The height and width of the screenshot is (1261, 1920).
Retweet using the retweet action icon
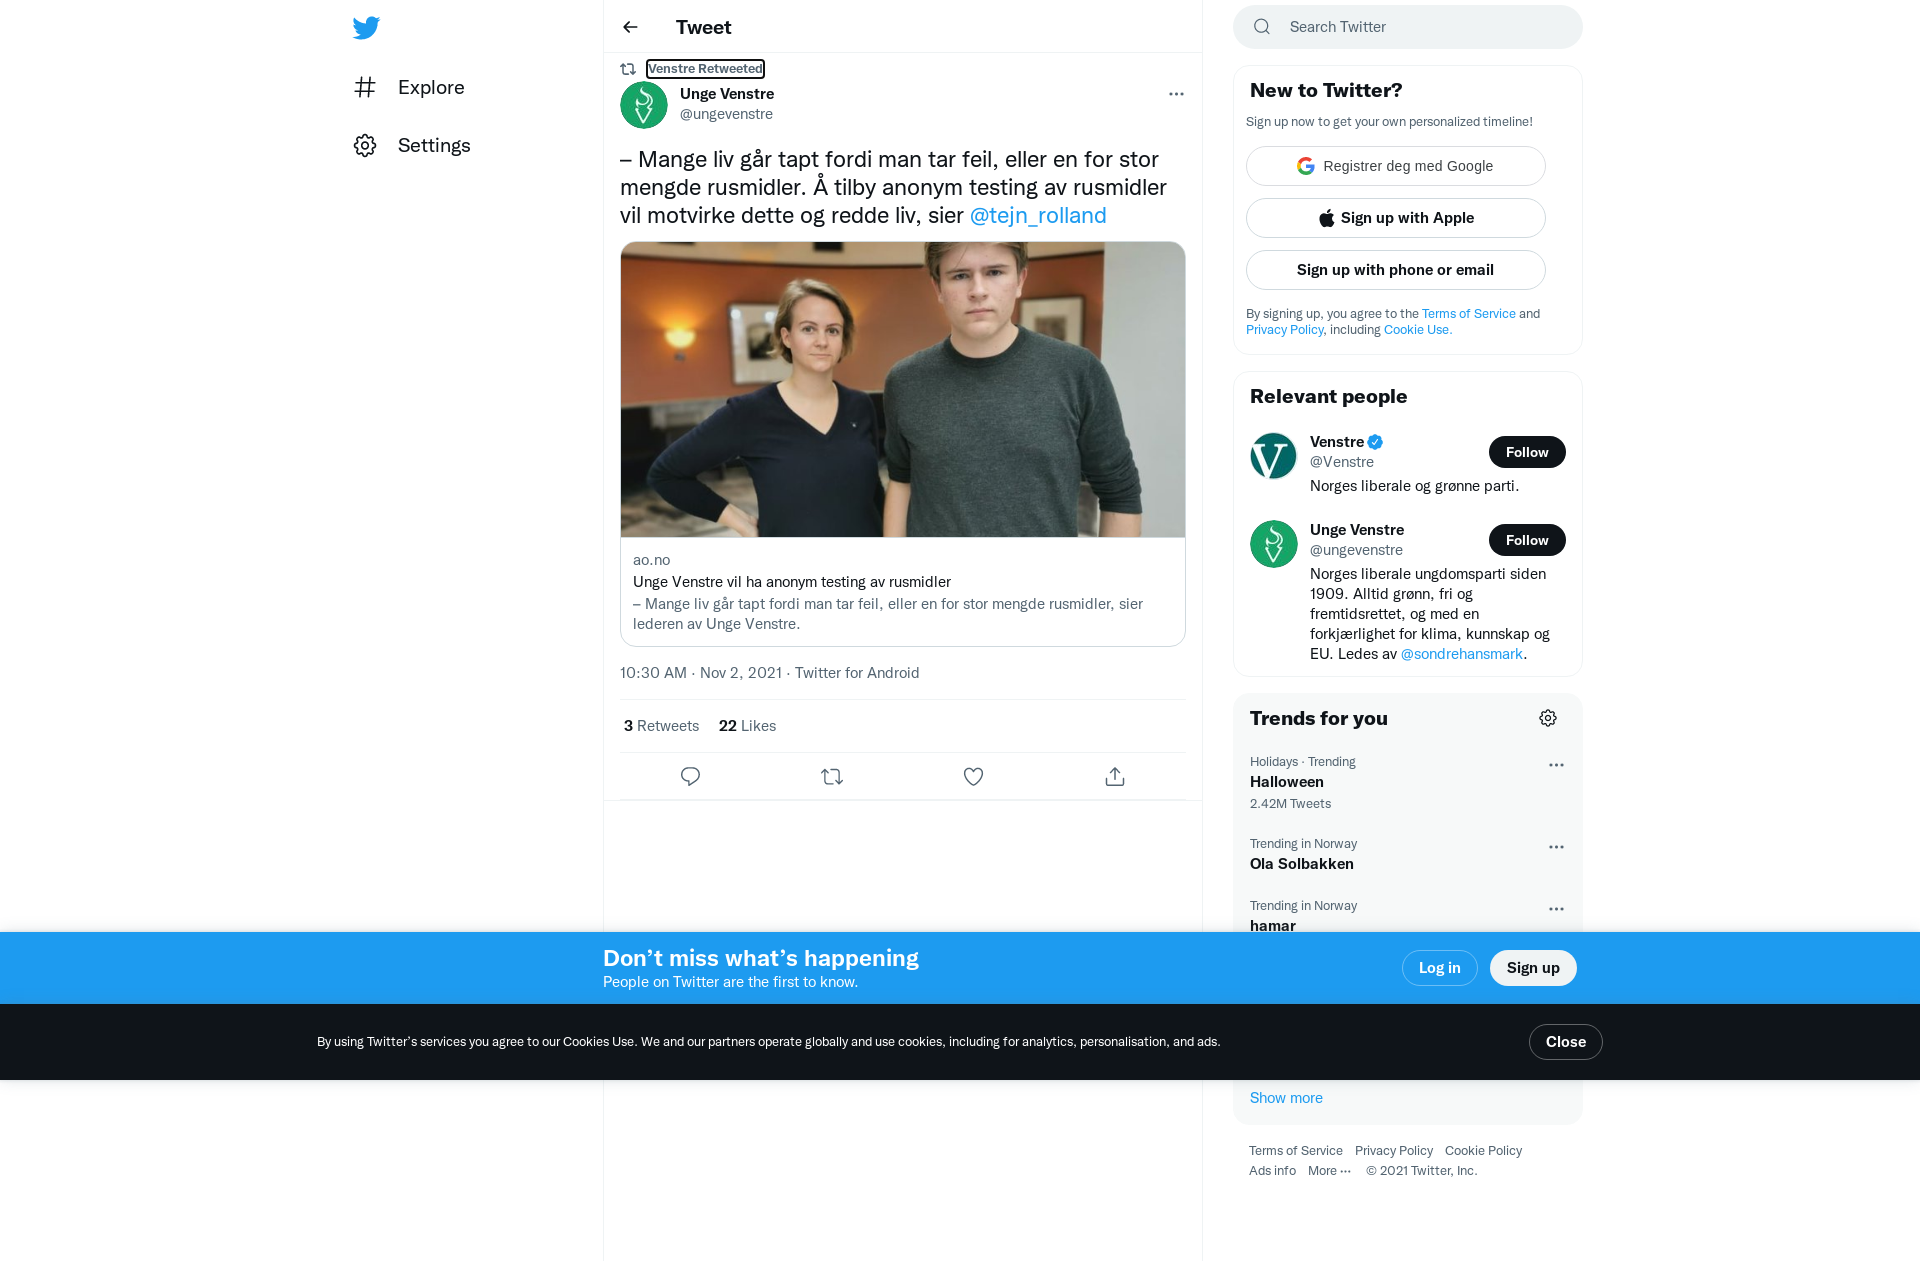click(x=832, y=776)
